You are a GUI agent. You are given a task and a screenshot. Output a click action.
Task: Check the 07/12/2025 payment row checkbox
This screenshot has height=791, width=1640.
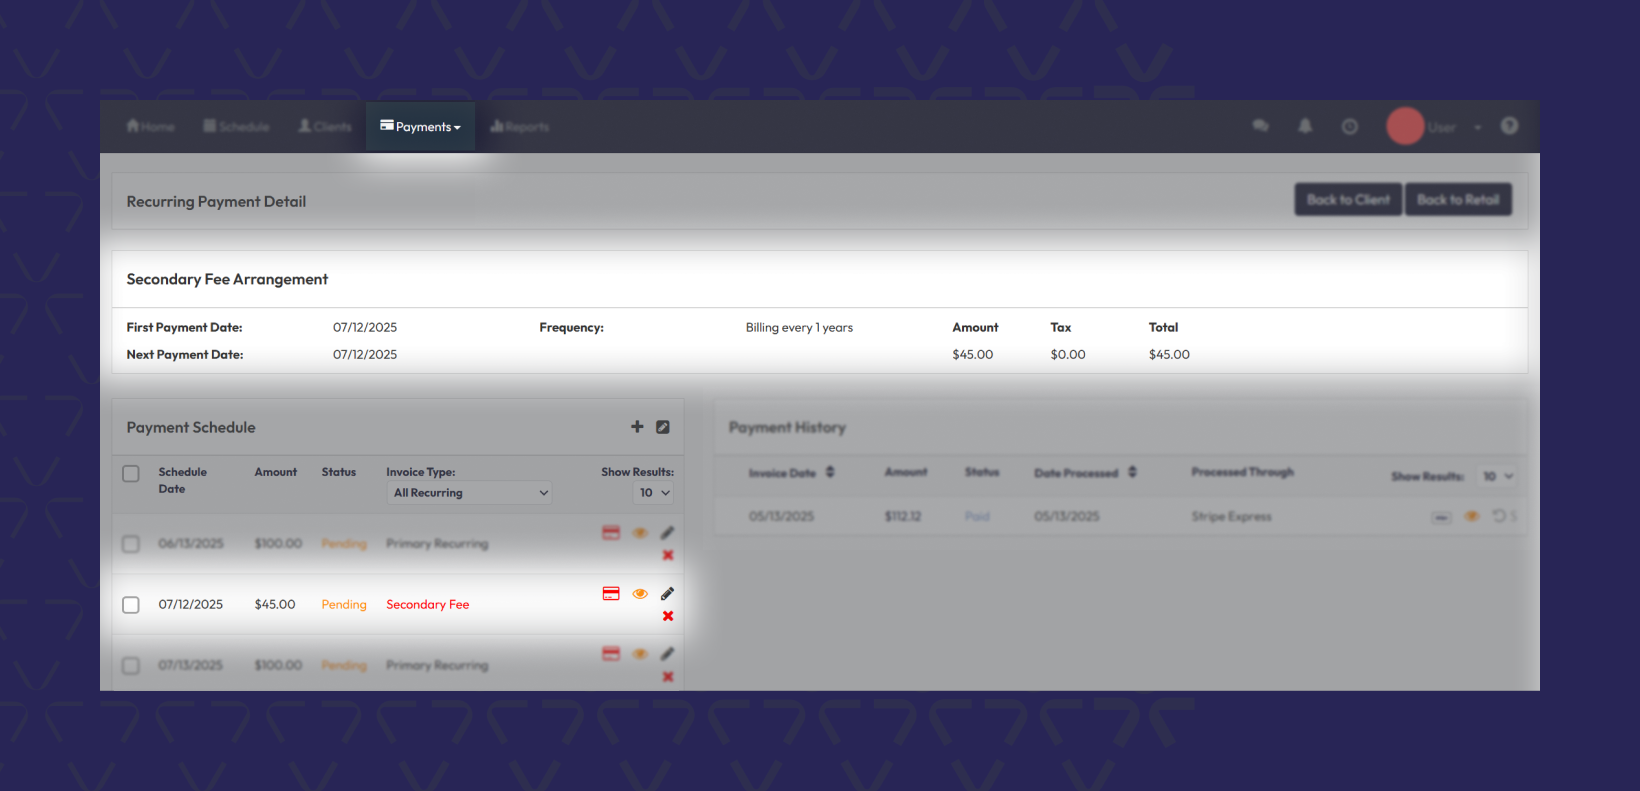(x=131, y=605)
